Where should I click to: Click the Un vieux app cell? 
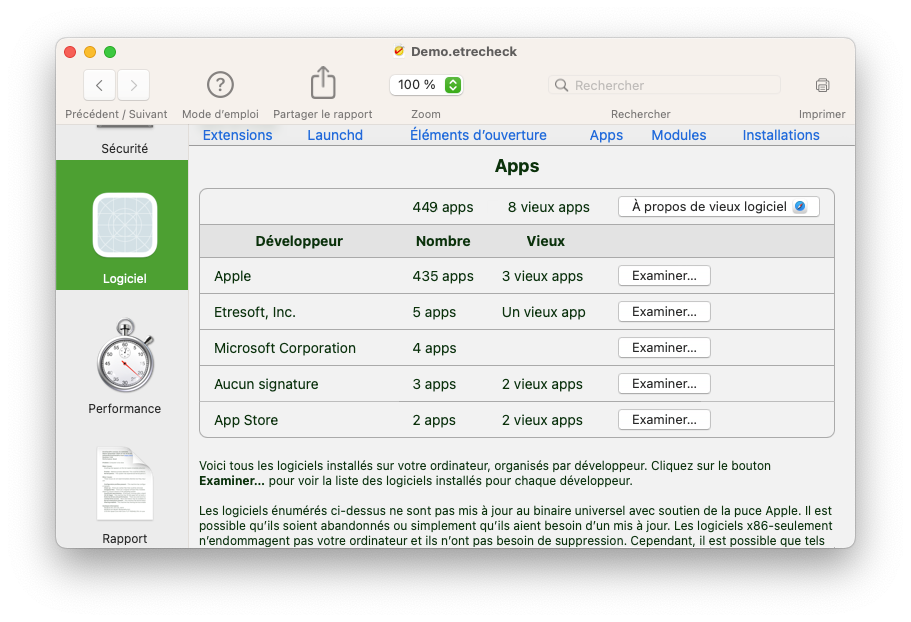pyautogui.click(x=544, y=312)
